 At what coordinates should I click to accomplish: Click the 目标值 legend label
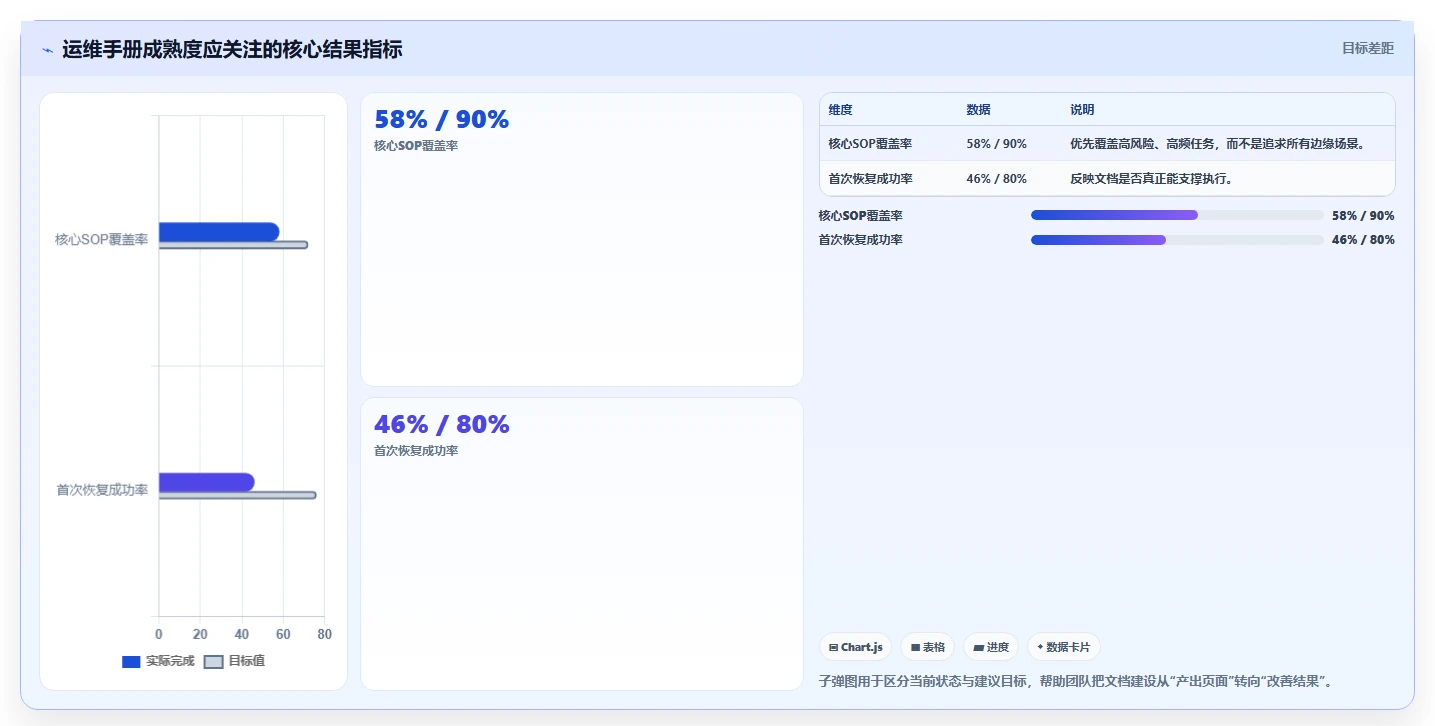(x=247, y=661)
